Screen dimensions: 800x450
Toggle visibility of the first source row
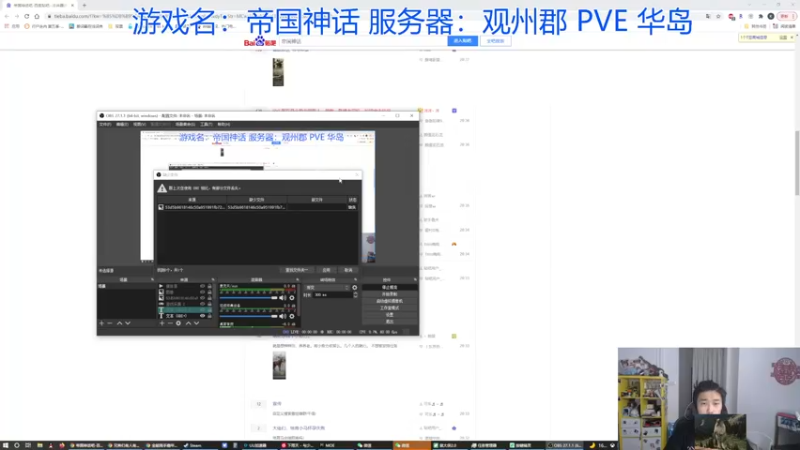tap(203, 286)
